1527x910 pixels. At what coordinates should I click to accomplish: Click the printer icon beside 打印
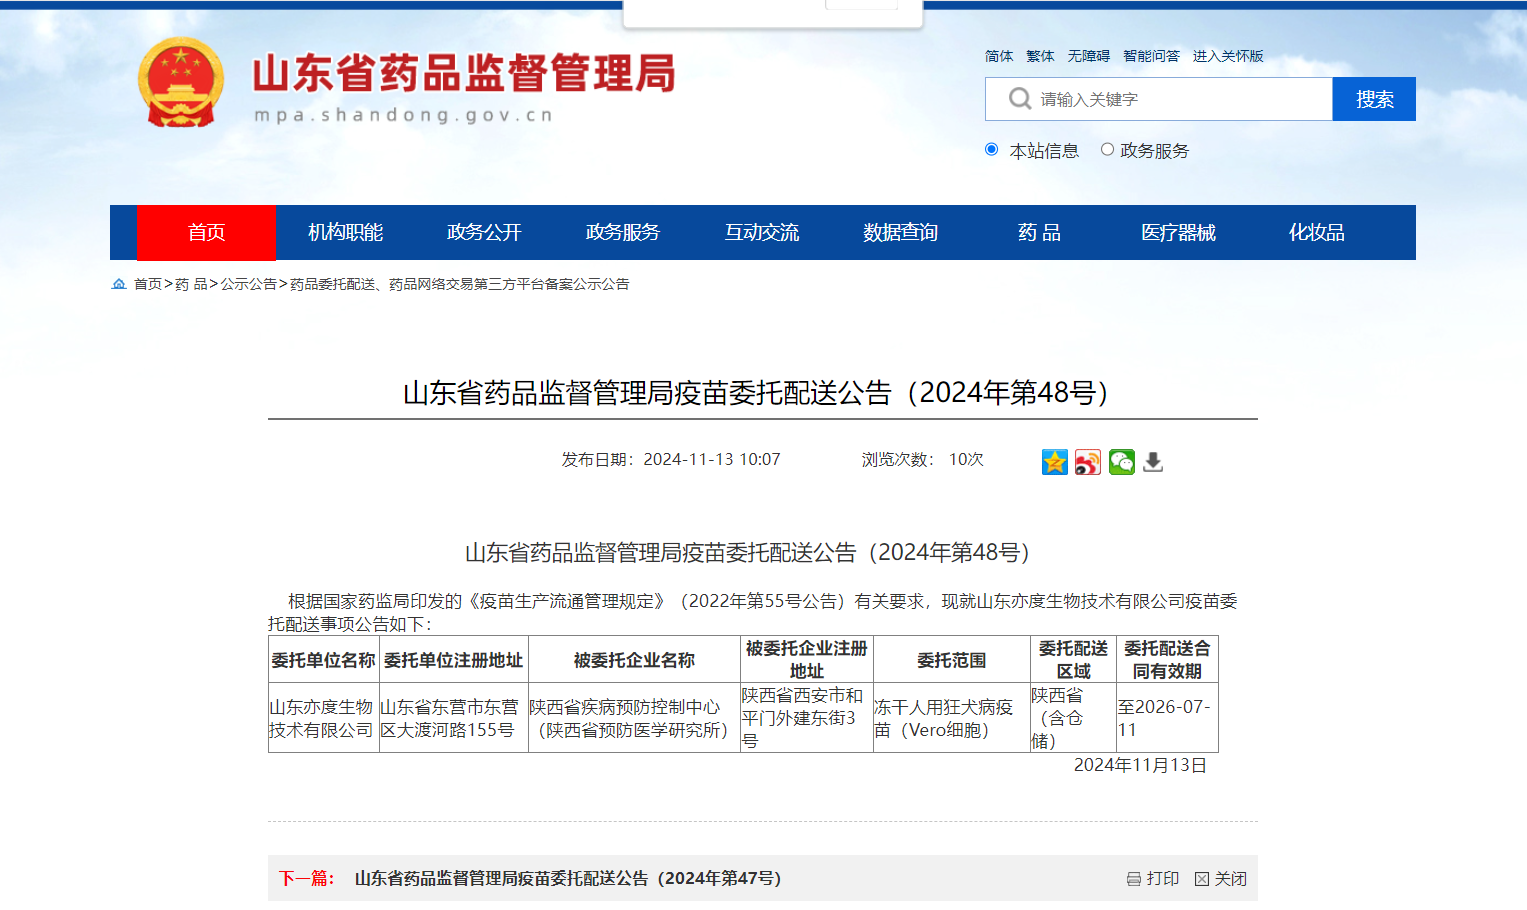pos(1134,879)
